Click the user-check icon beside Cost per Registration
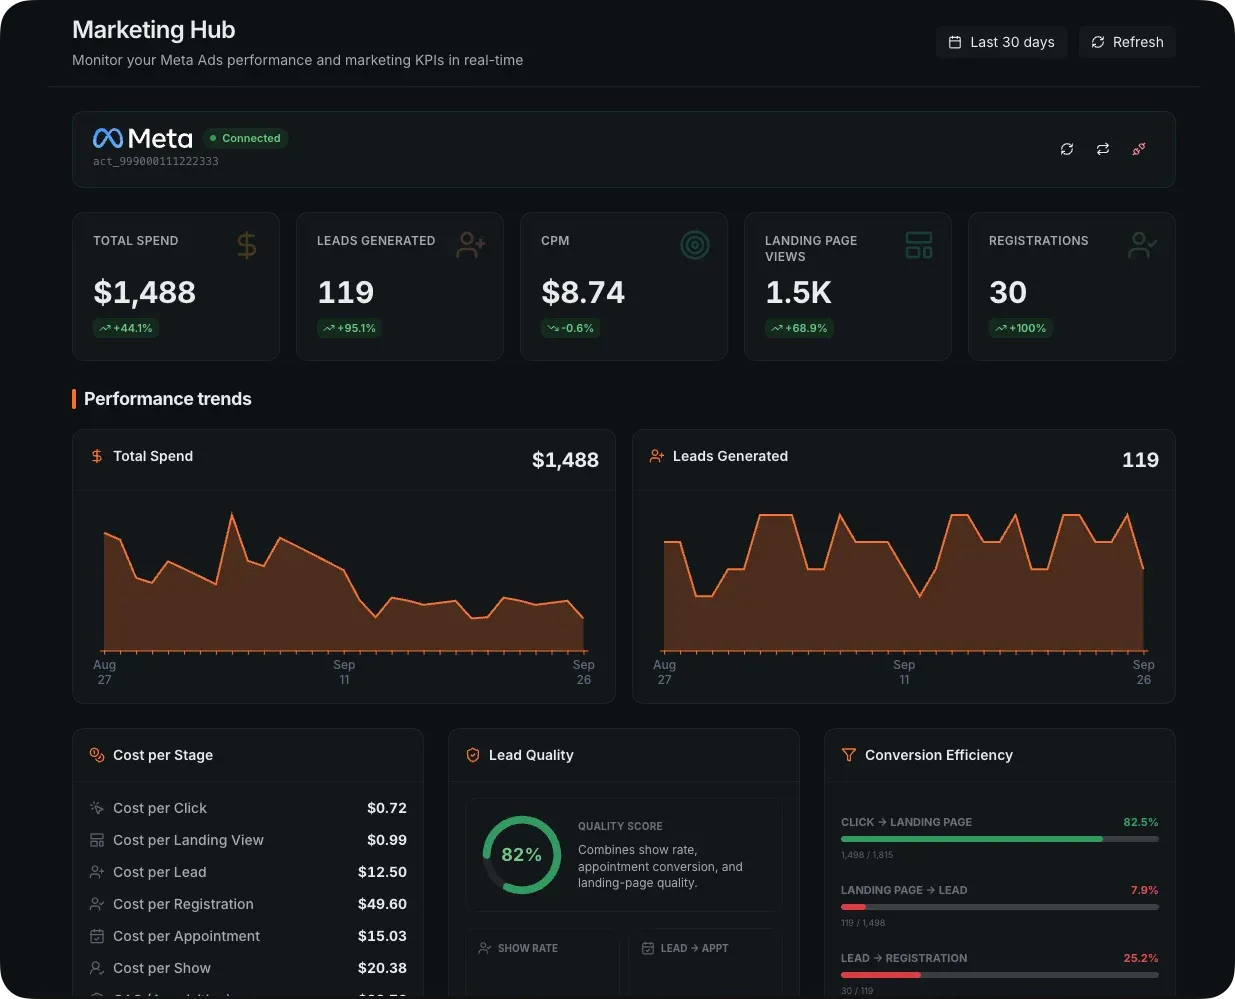The image size is (1235, 999). click(97, 904)
